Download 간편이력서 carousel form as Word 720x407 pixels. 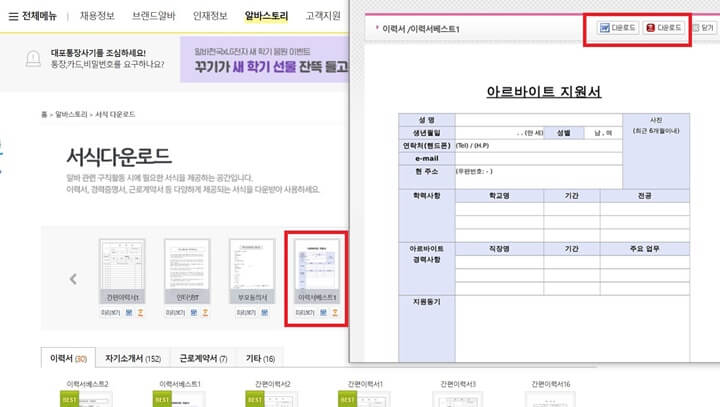pos(129,312)
